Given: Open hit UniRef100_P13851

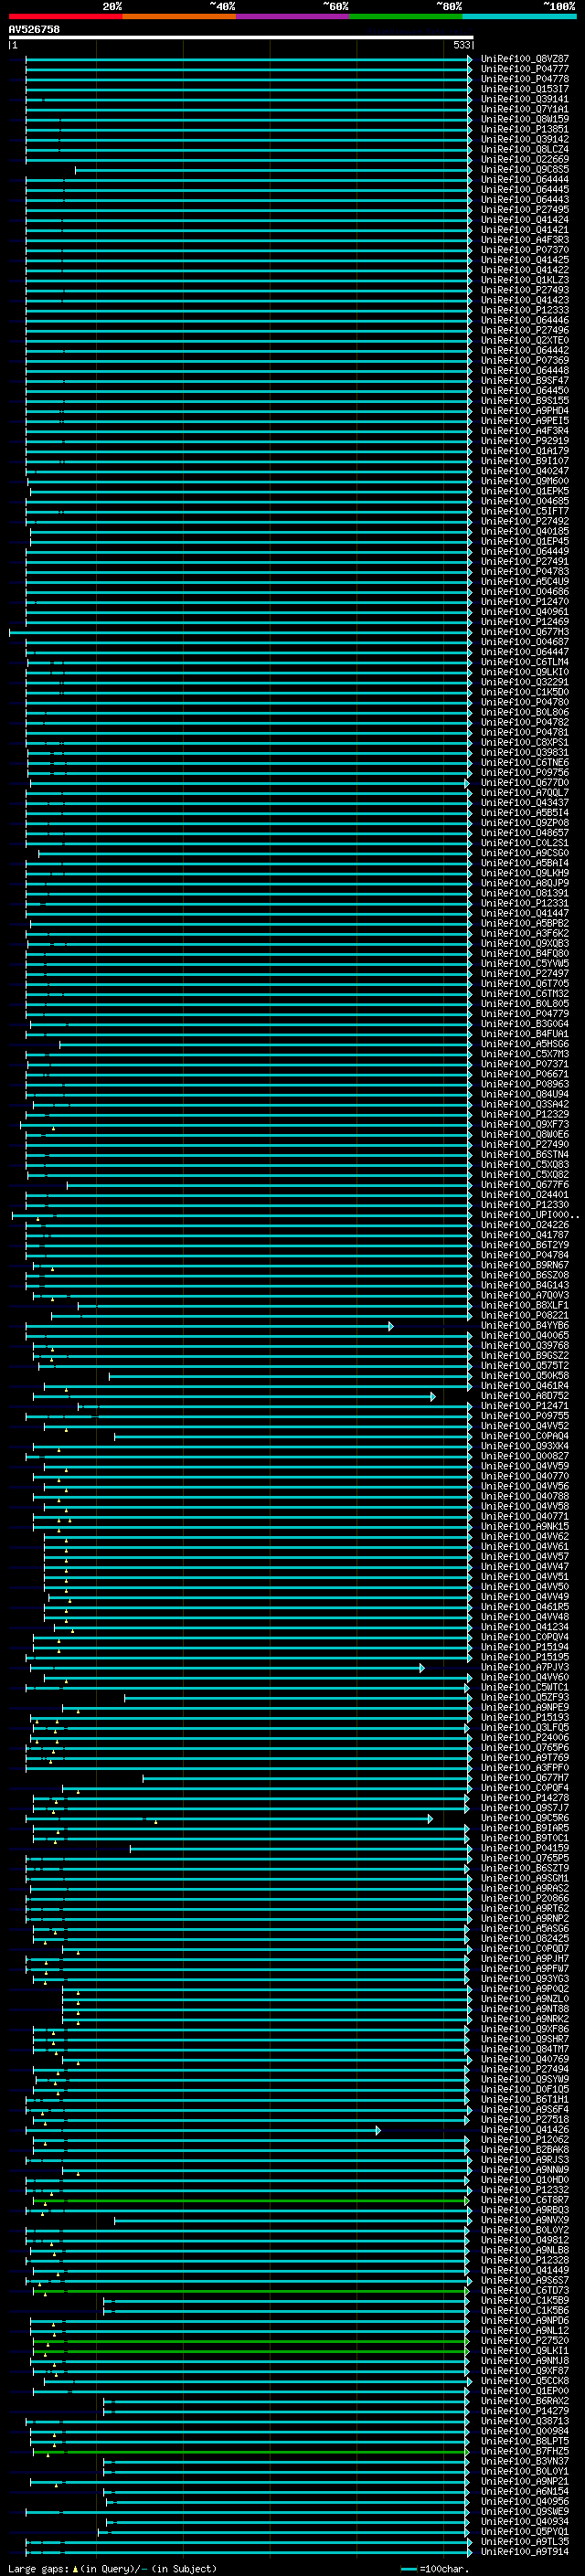Looking at the screenshot, I should coord(525,129).
